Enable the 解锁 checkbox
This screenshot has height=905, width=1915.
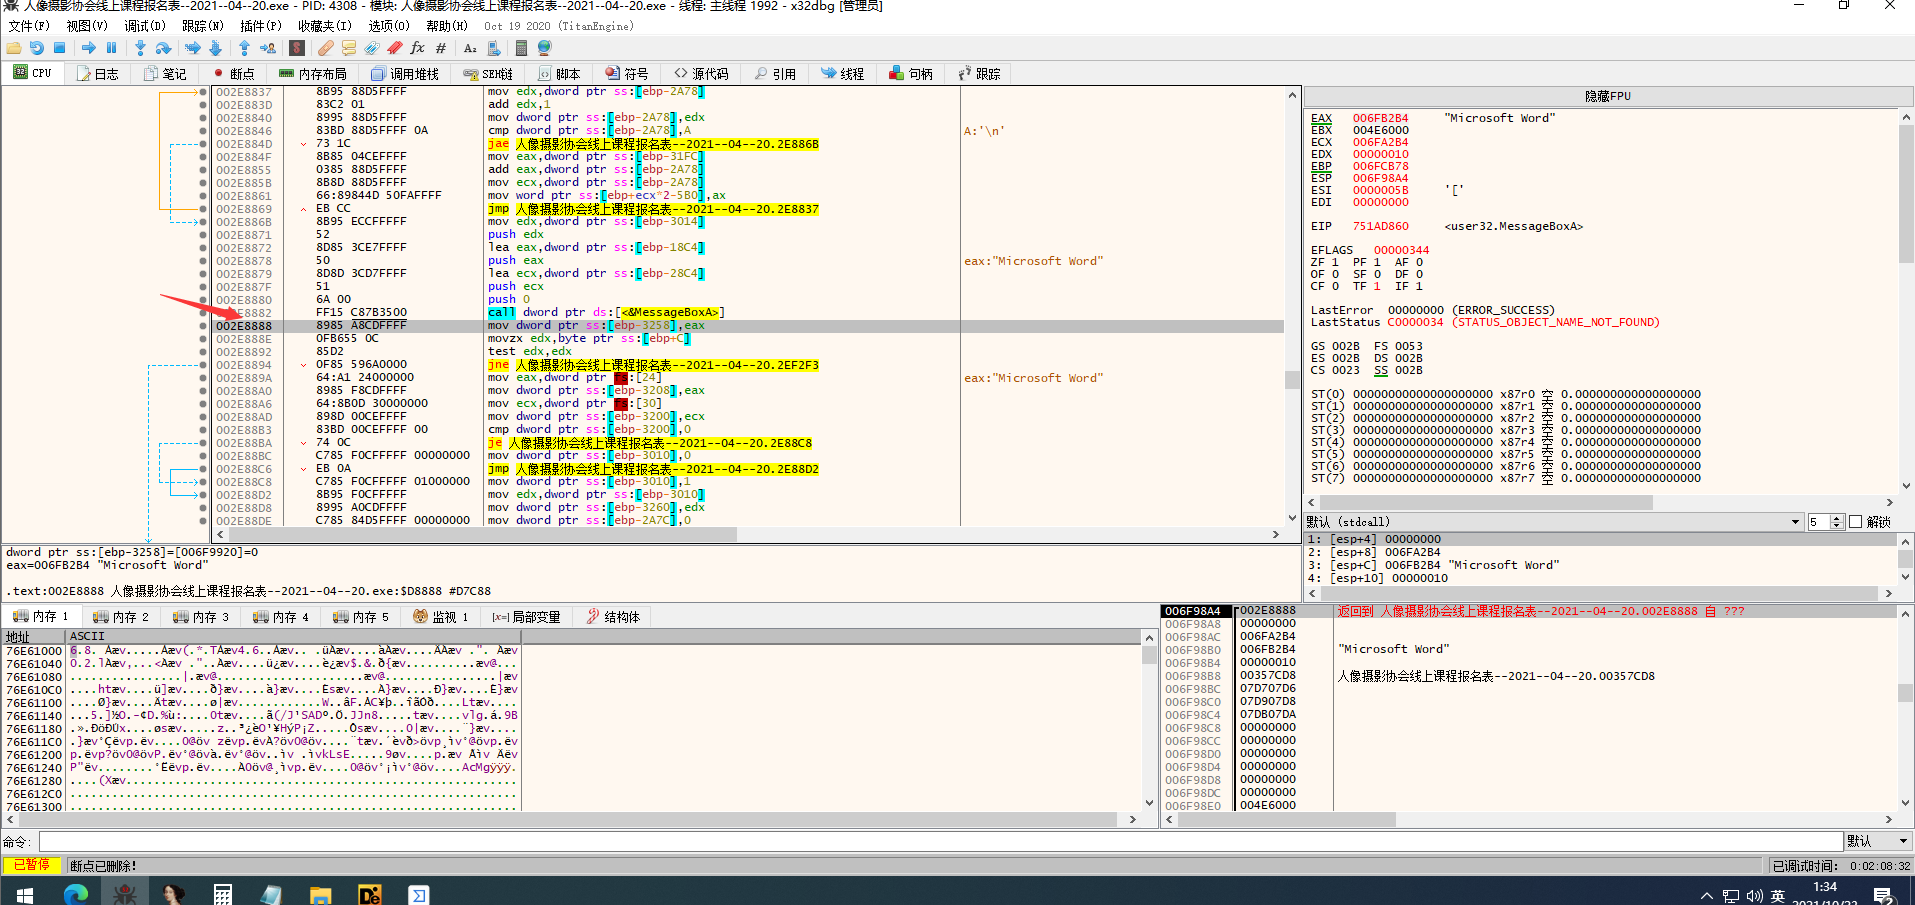[x=1856, y=522]
